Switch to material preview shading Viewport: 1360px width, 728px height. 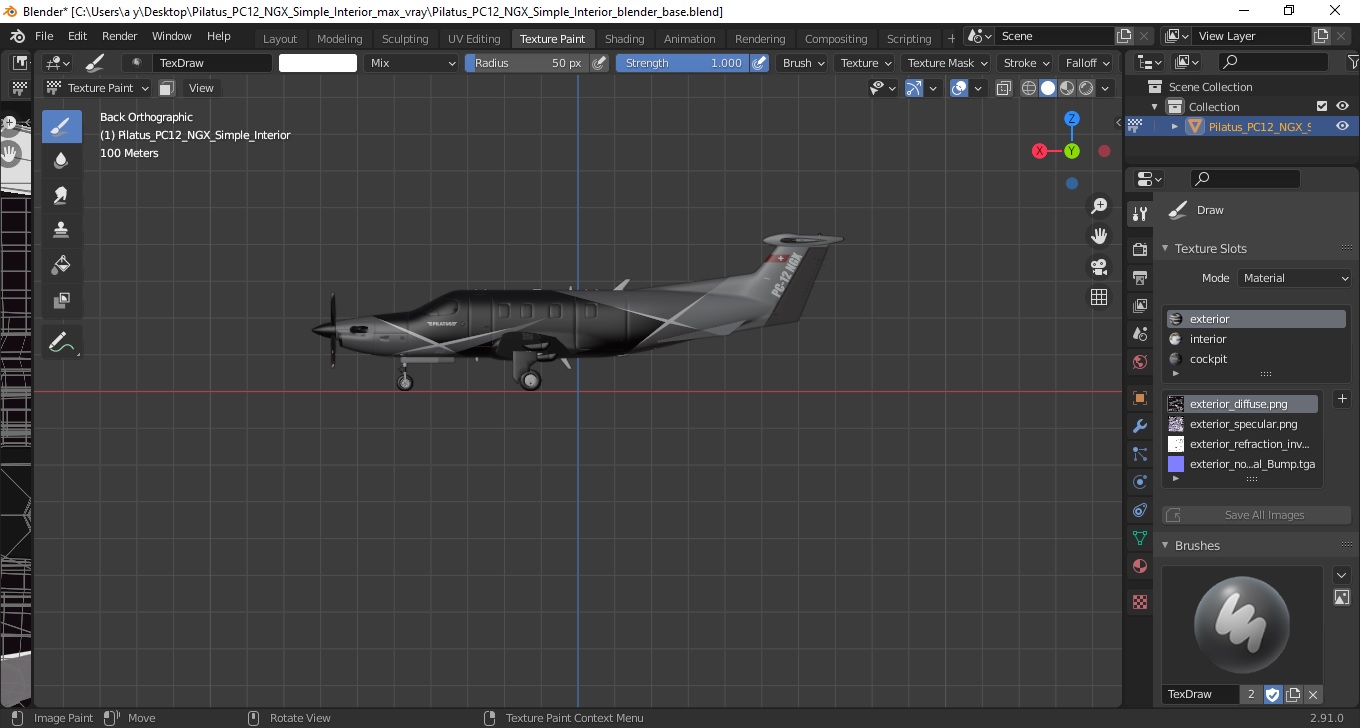coord(1067,88)
